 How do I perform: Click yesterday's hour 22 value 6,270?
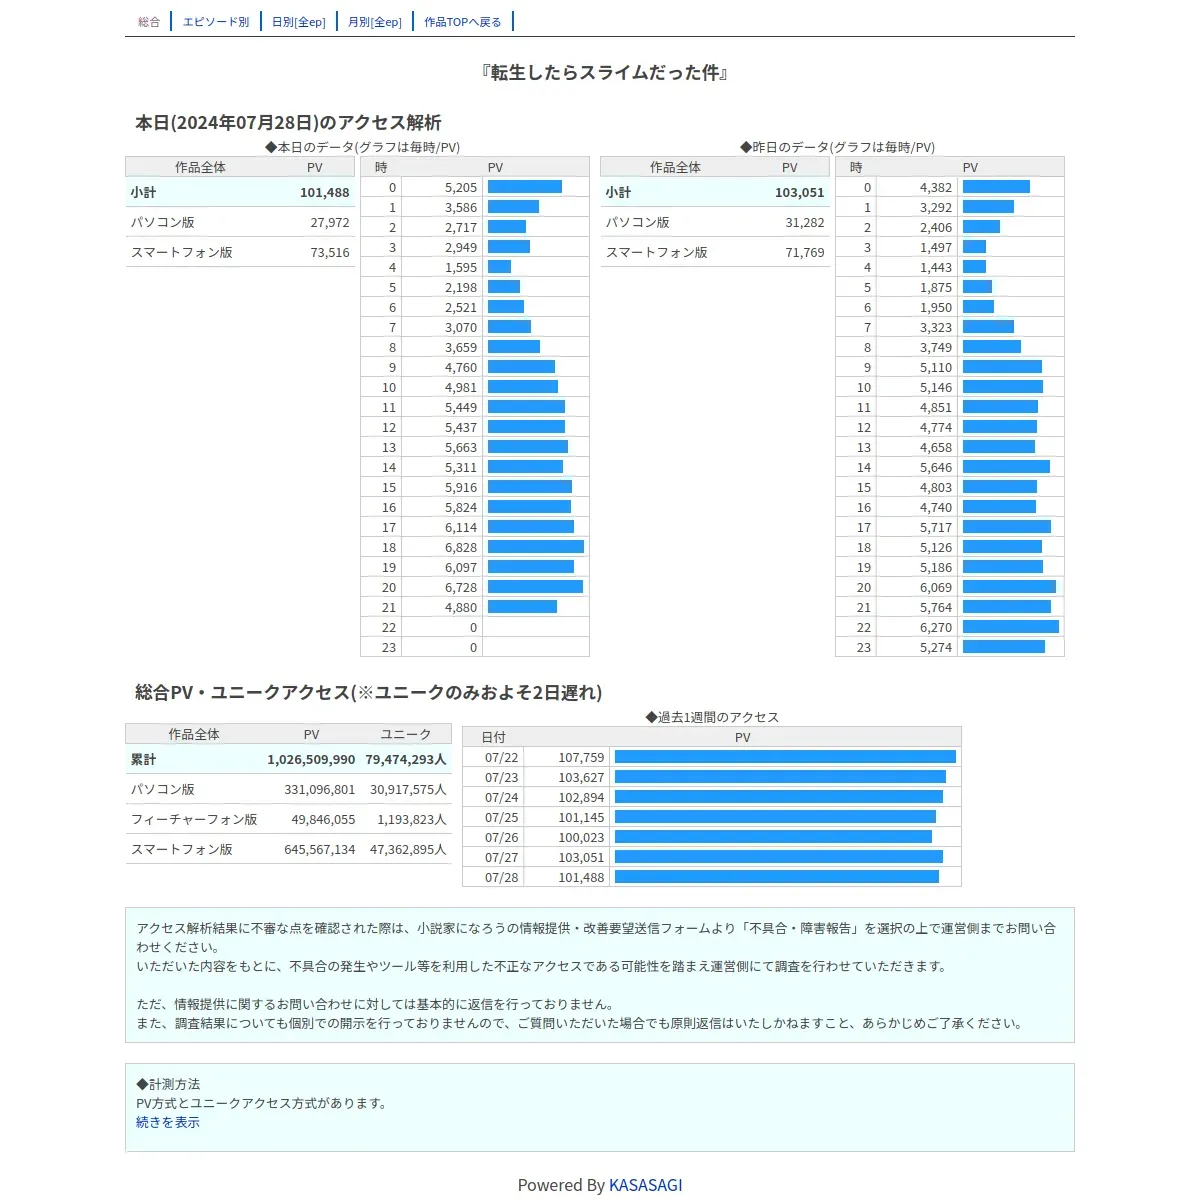936,627
